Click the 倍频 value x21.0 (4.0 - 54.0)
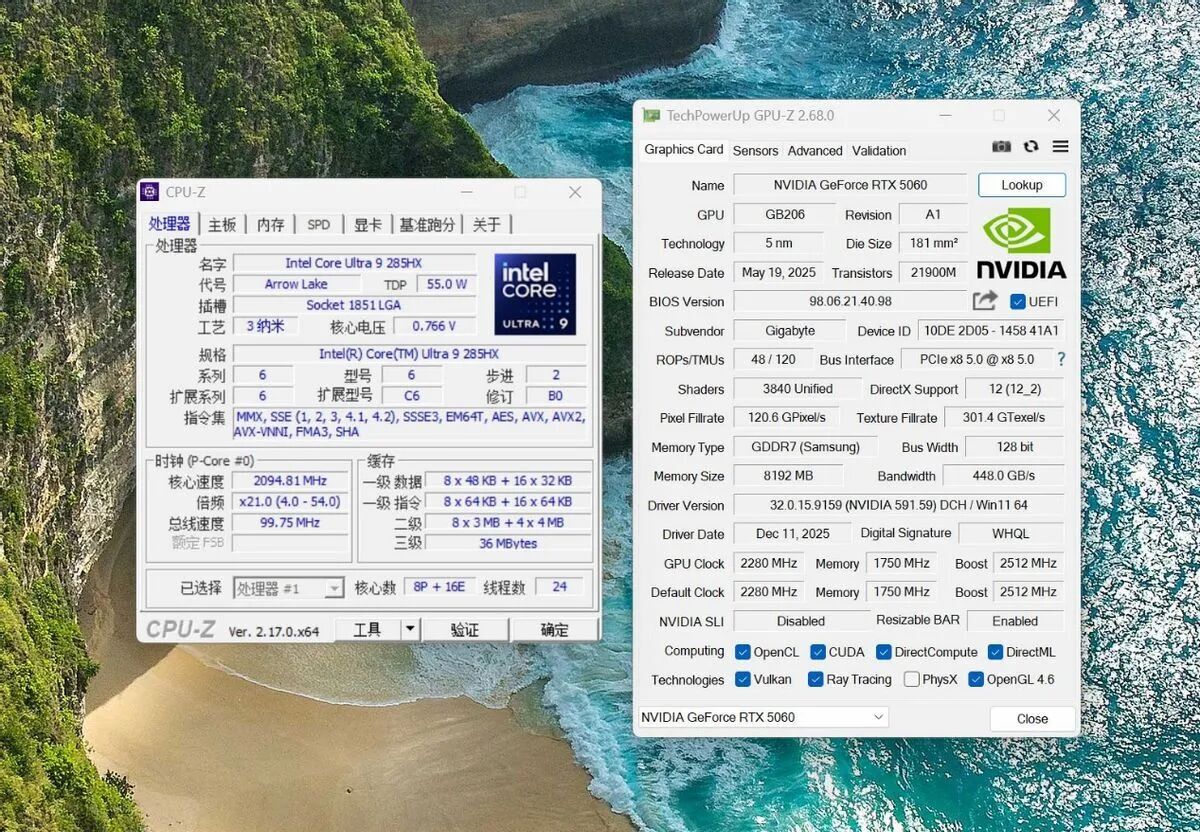Image resolution: width=1200 pixels, height=832 pixels. tap(290, 501)
